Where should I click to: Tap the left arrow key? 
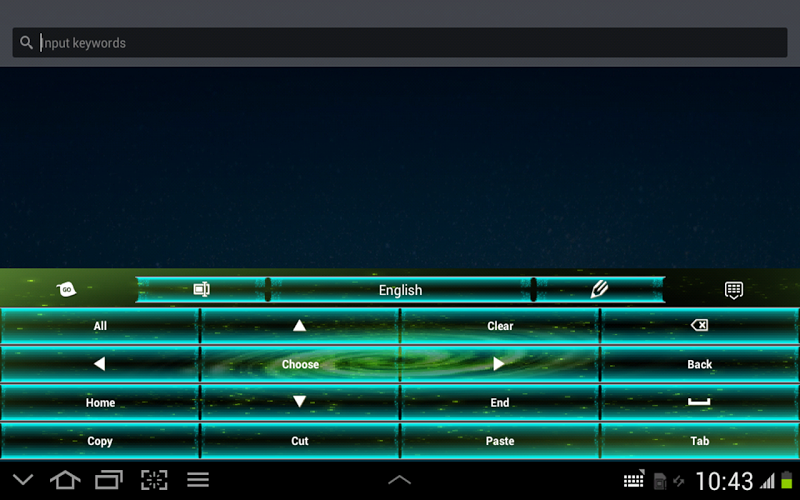(x=100, y=364)
